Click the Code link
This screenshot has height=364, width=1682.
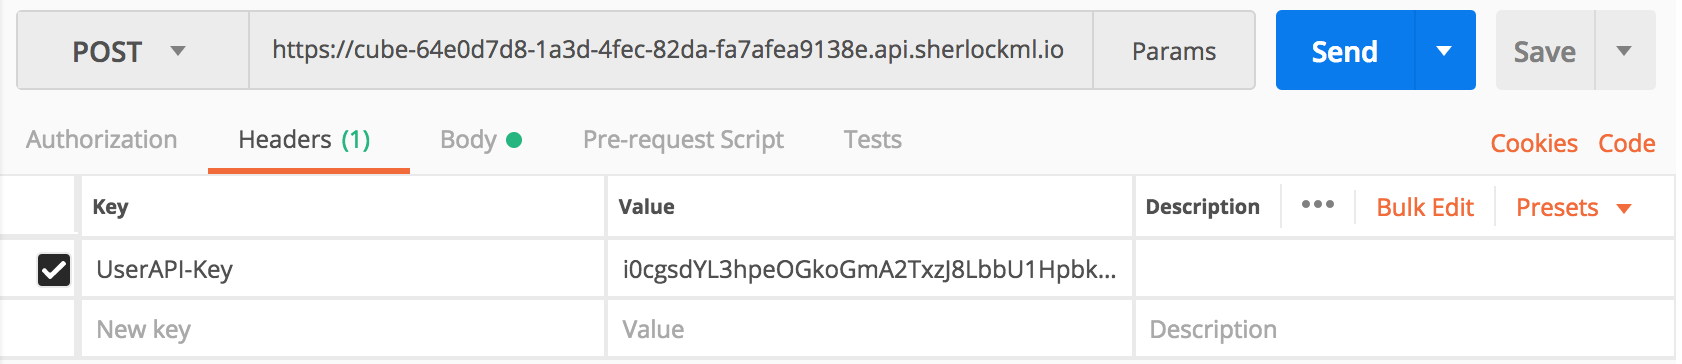pos(1627,143)
